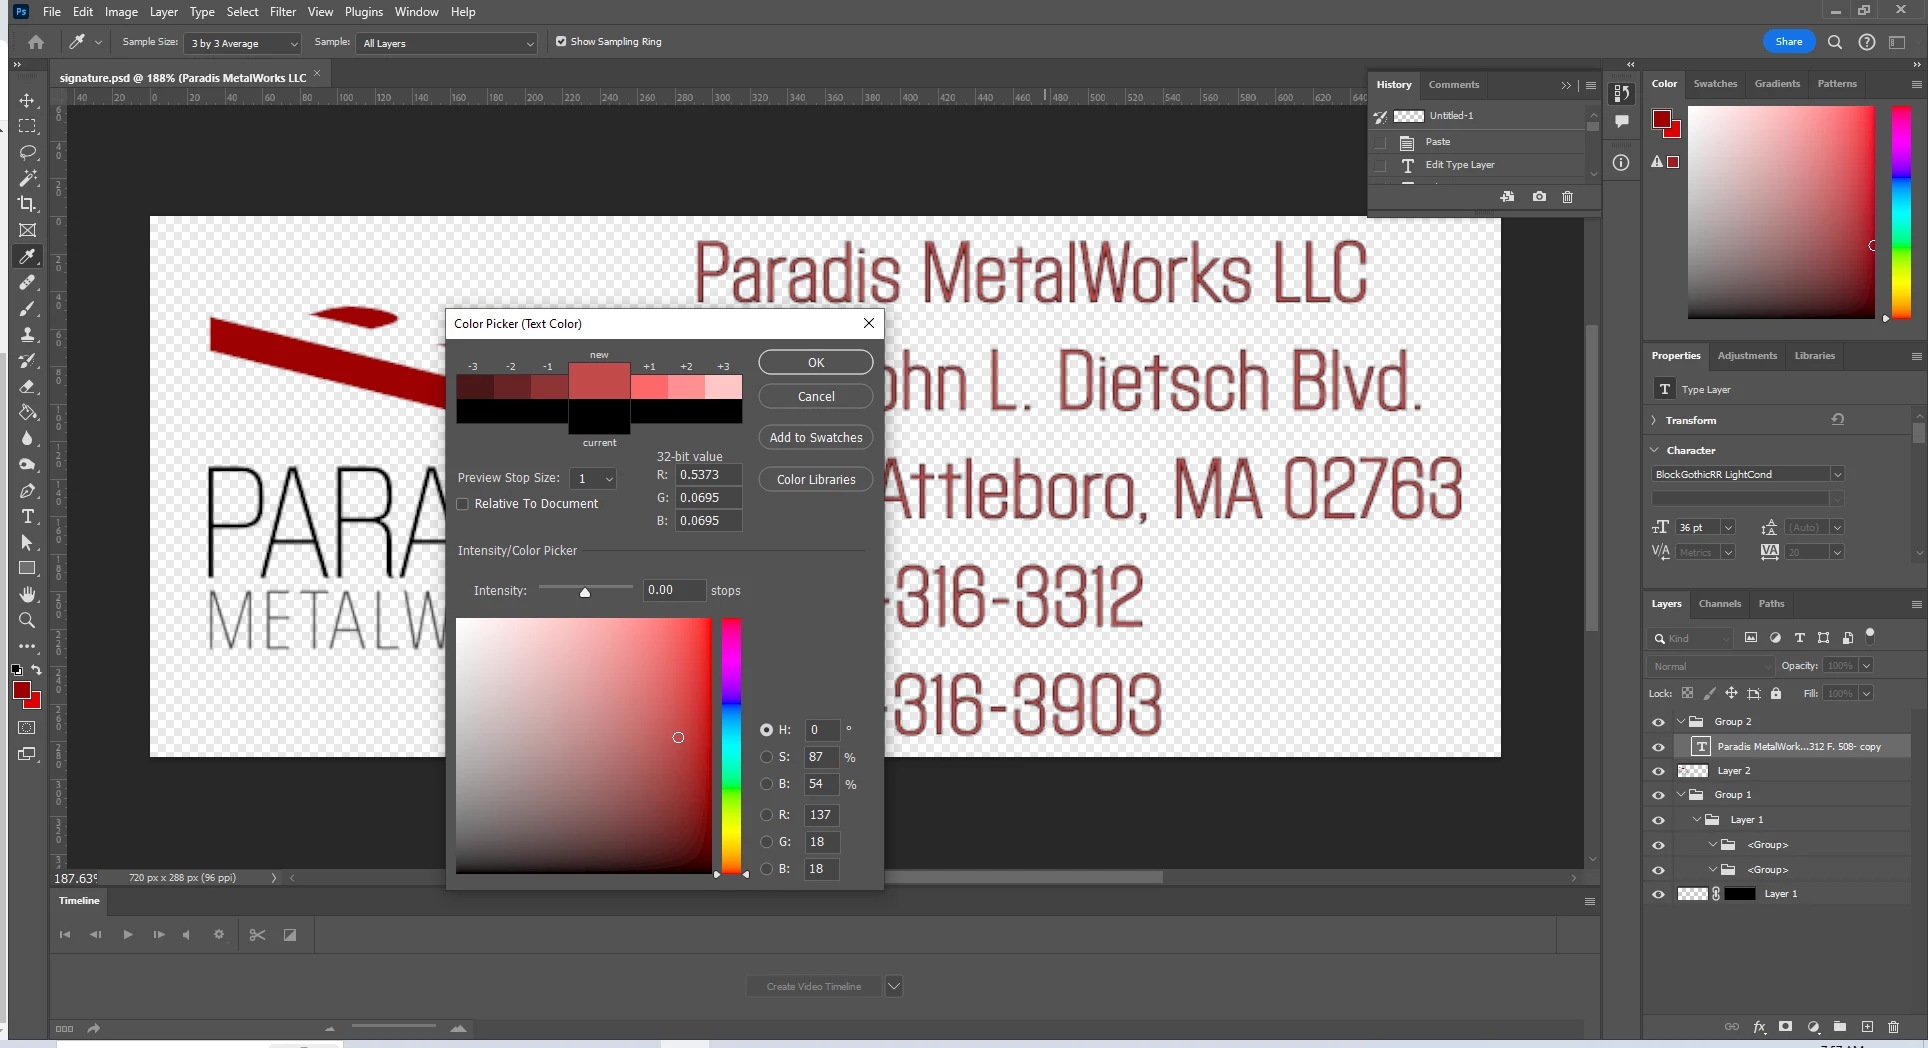
Task: Open the Search icon near Share
Action: pos(1835,42)
